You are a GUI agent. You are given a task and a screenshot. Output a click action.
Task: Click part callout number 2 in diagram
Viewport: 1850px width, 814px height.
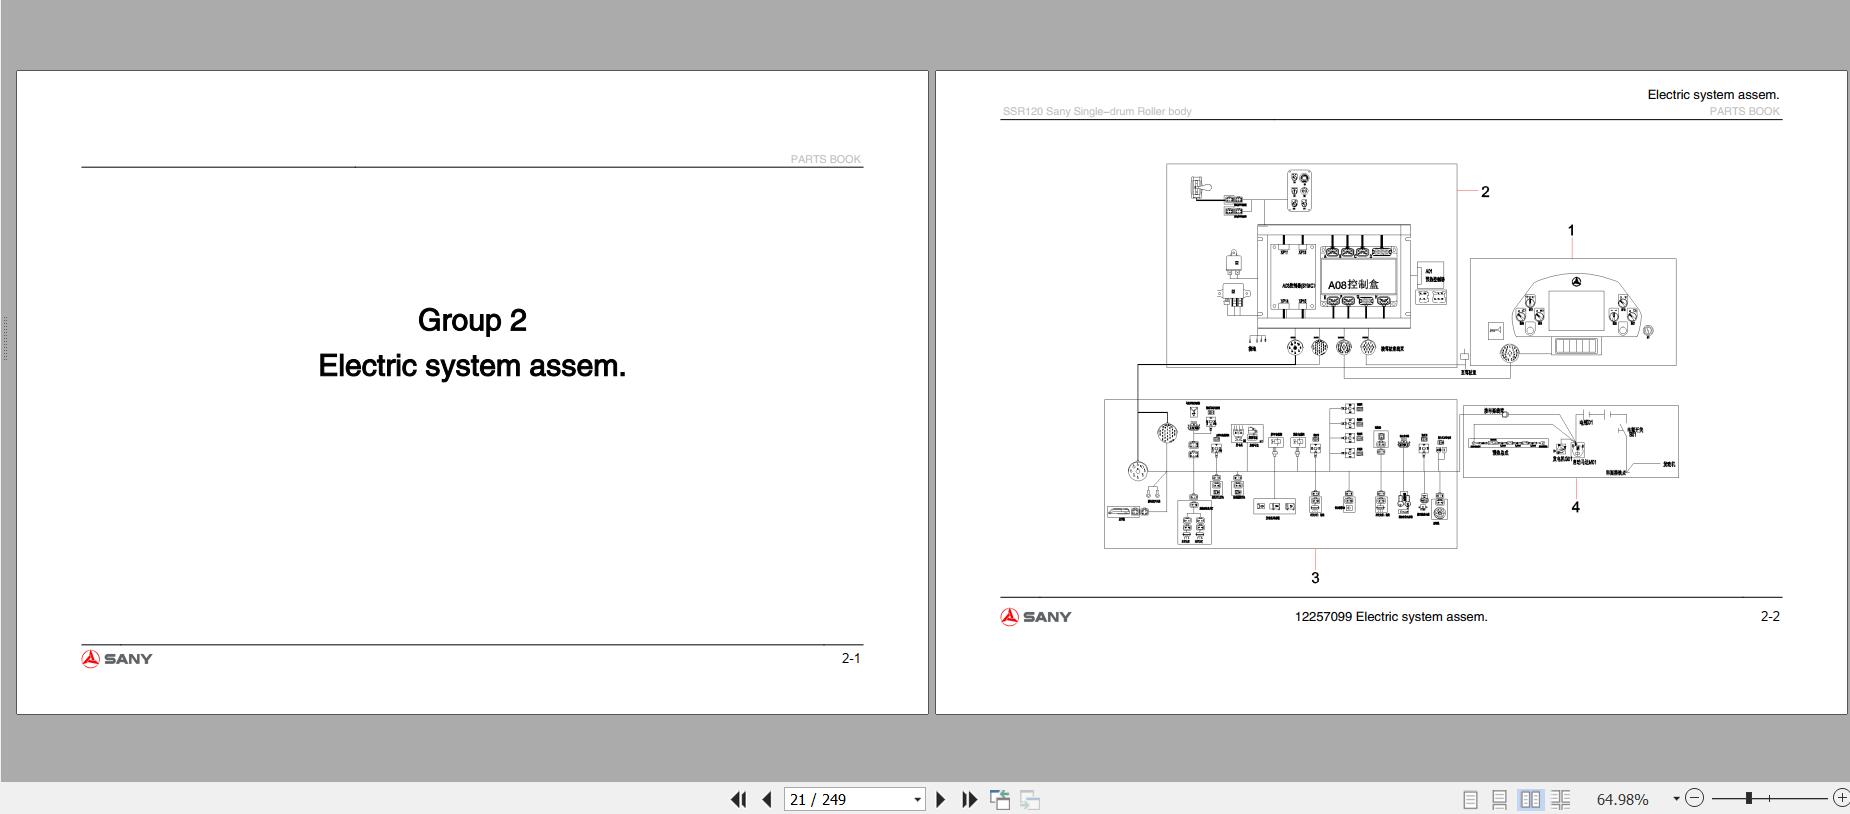click(x=1485, y=192)
